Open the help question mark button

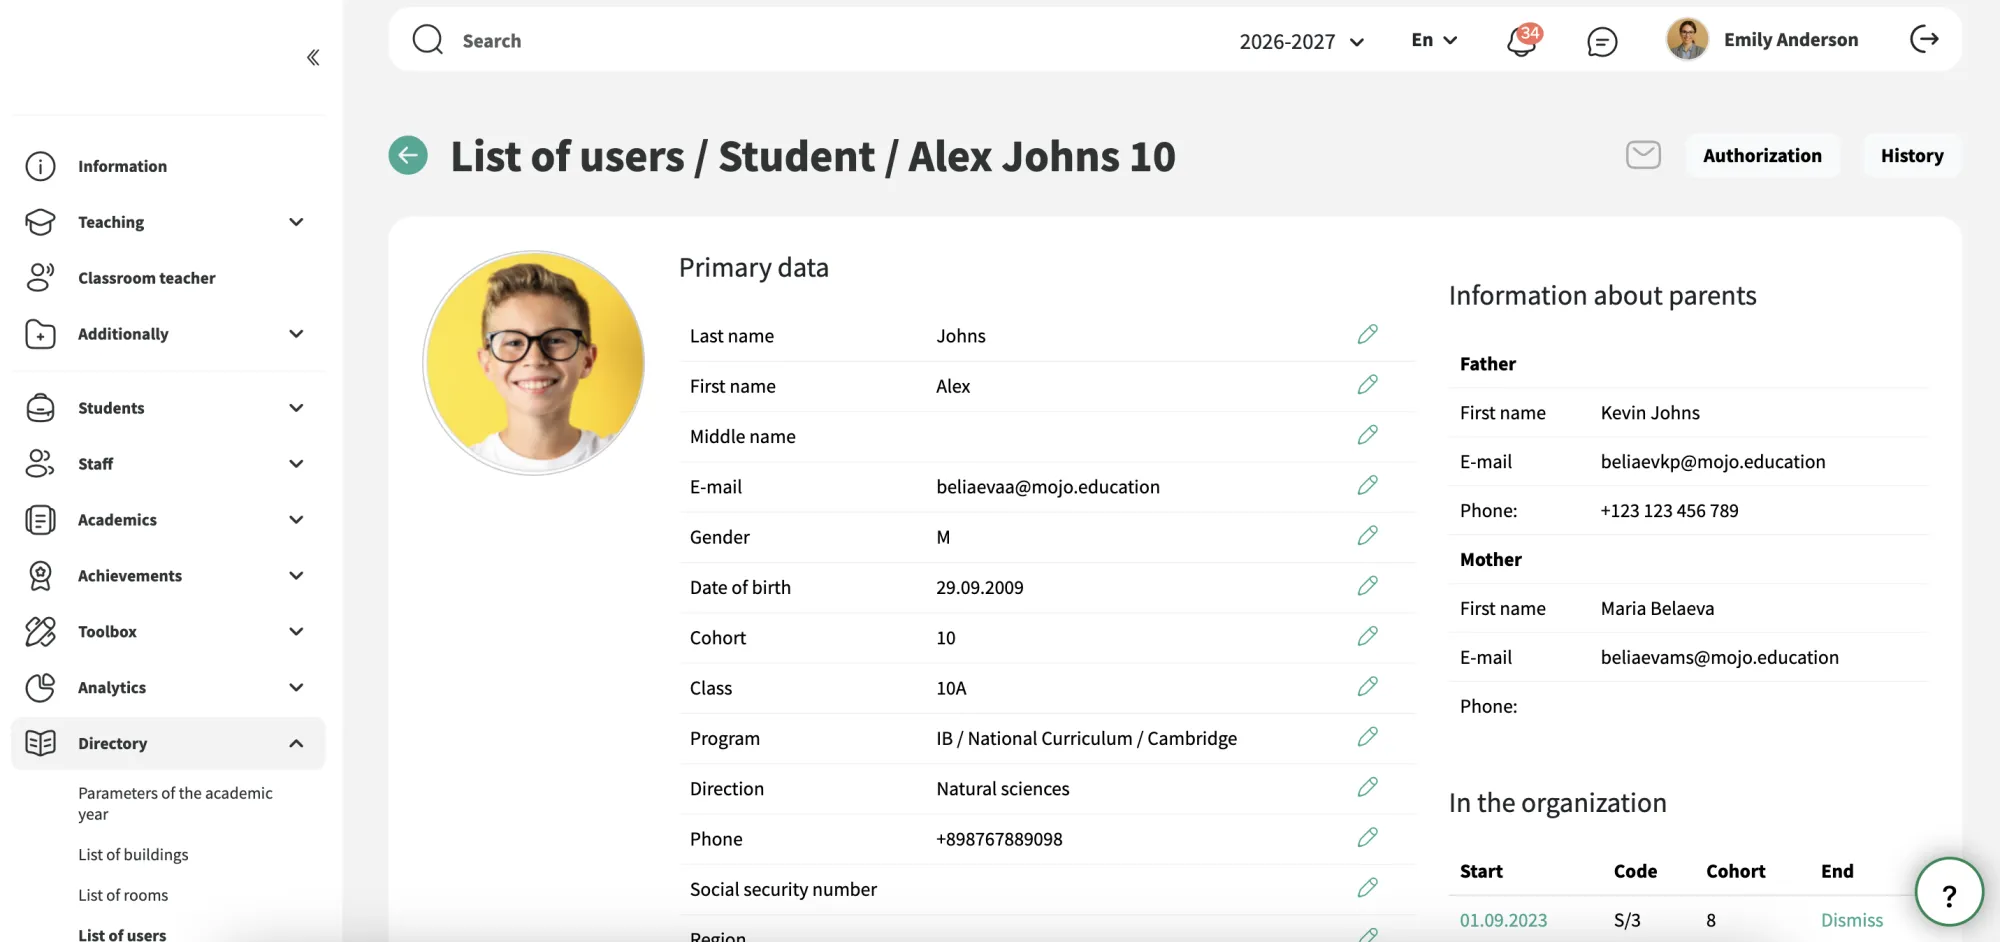click(x=1949, y=892)
